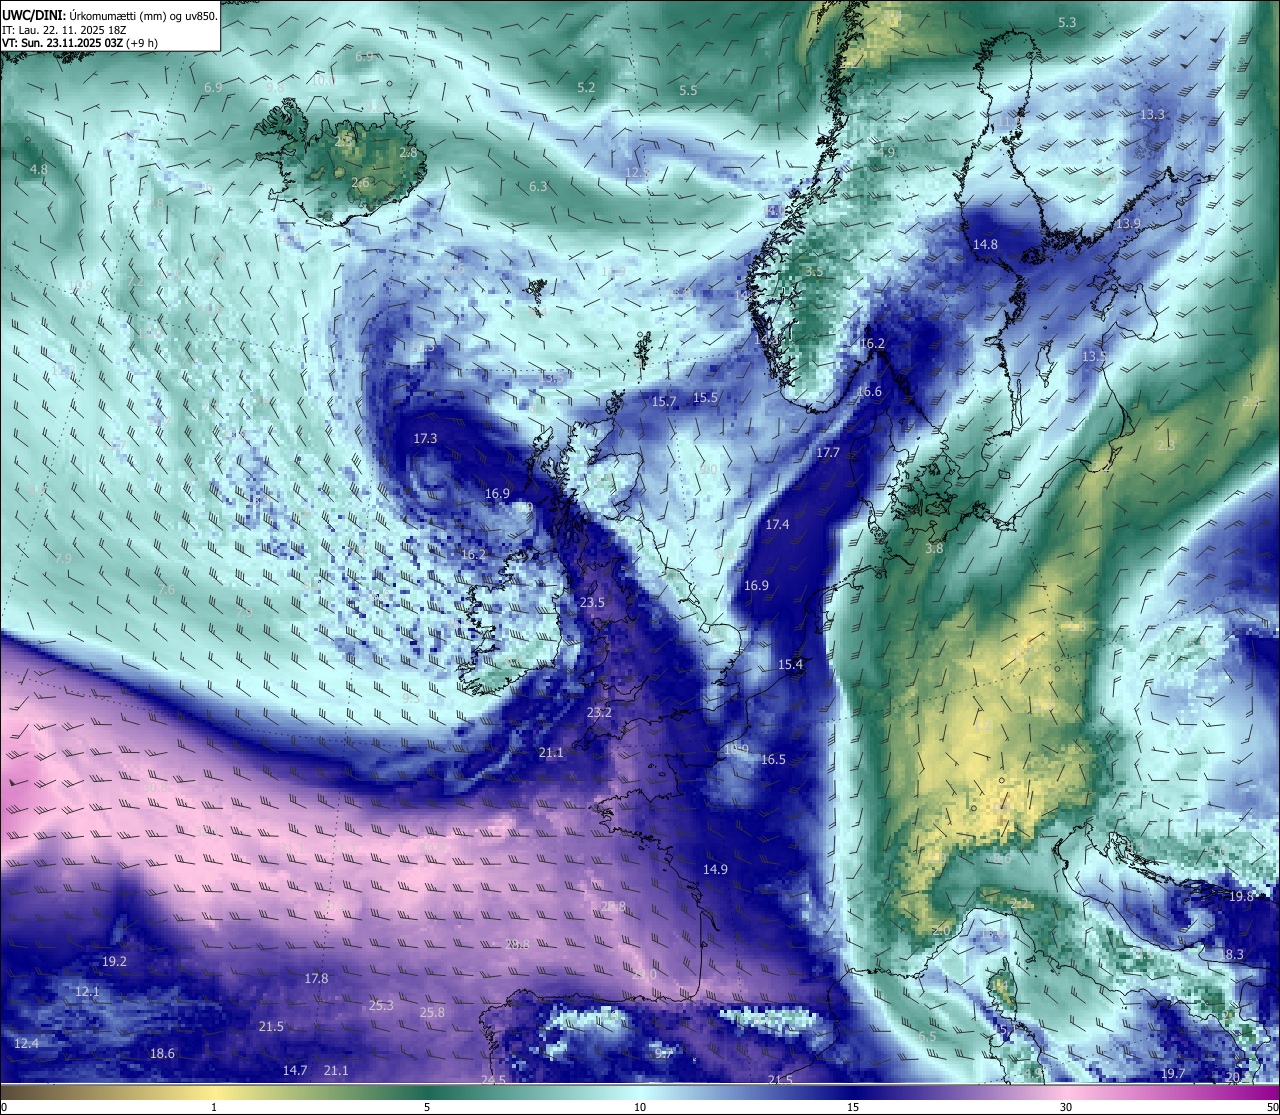Click the title text 'UWC/DINI: Úrkomumætti (mm) og uv850.'

pos(109,16)
